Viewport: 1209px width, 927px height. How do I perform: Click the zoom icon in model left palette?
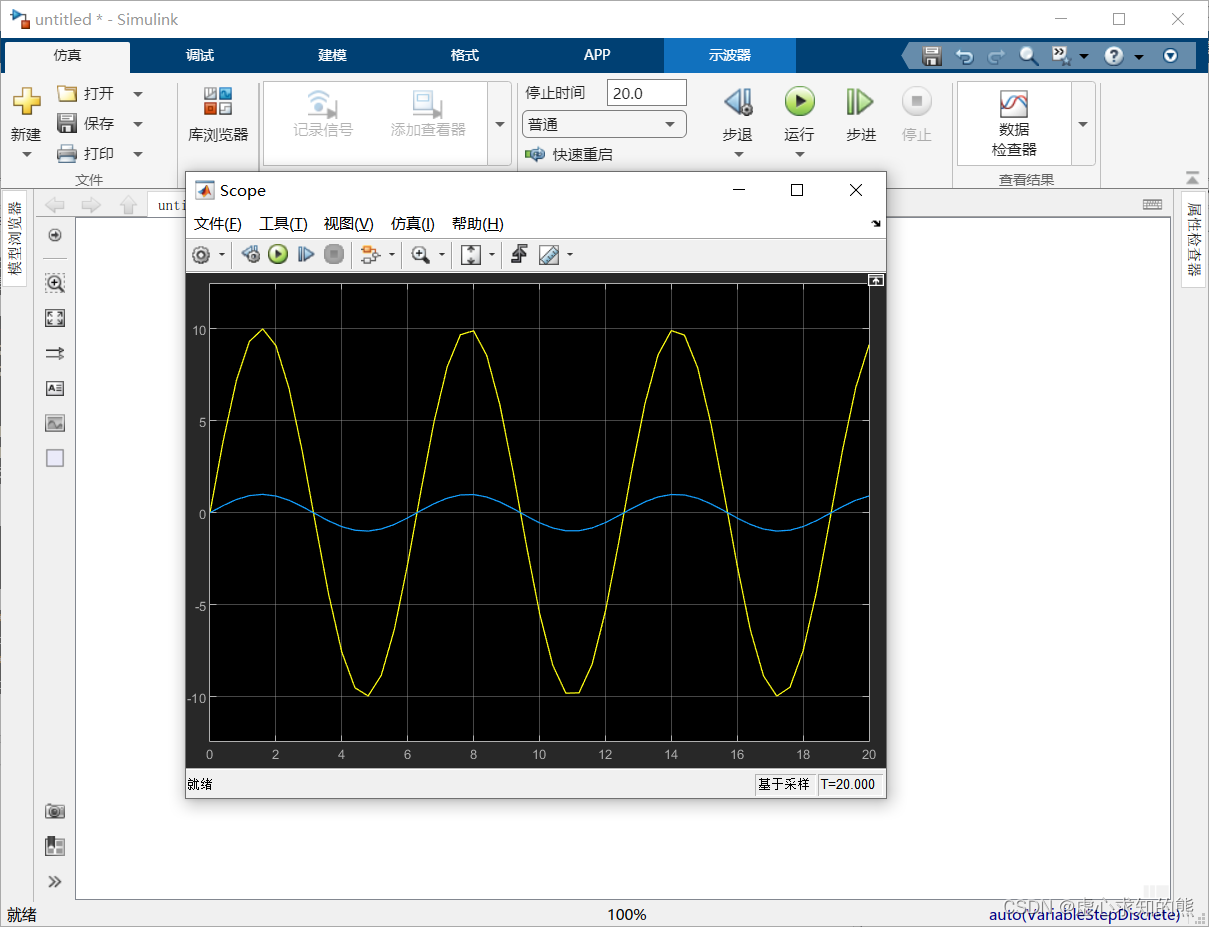point(55,283)
